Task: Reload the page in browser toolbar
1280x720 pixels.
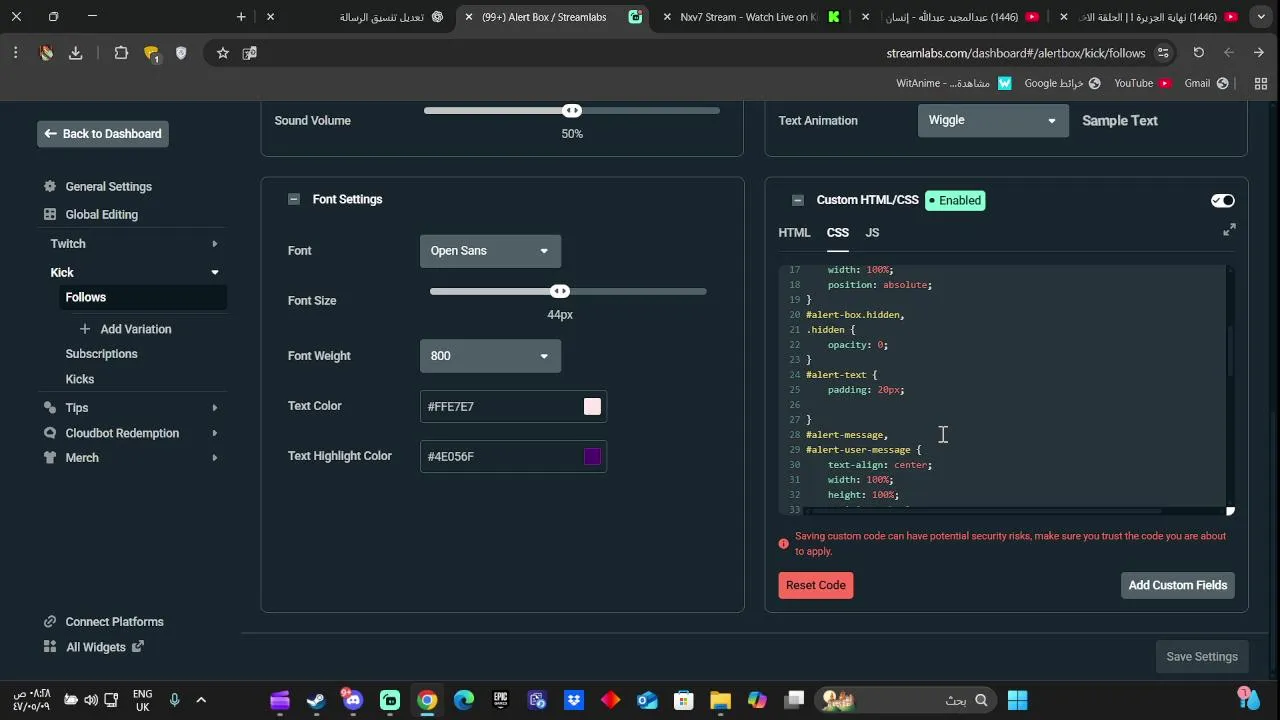Action: click(1199, 53)
